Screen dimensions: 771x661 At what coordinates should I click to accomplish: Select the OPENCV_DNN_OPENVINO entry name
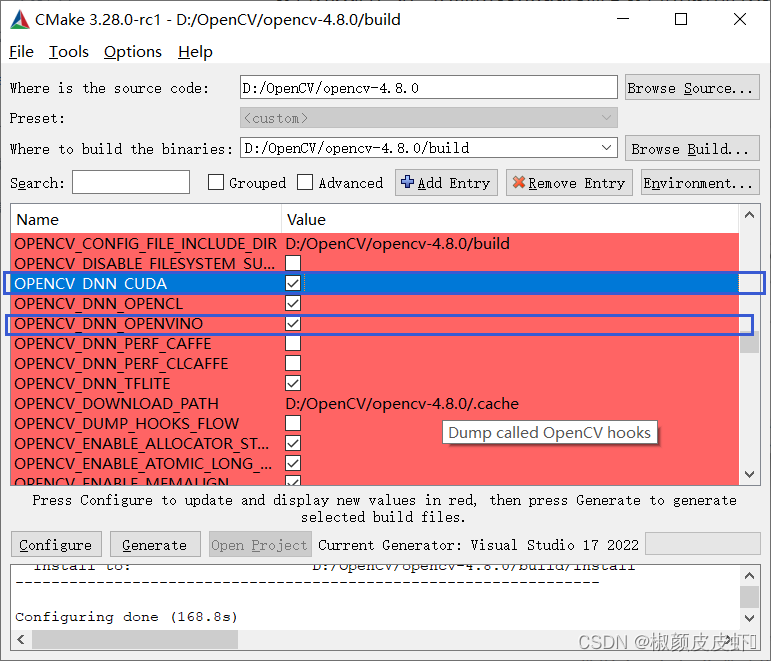pyautogui.click(x=108, y=324)
